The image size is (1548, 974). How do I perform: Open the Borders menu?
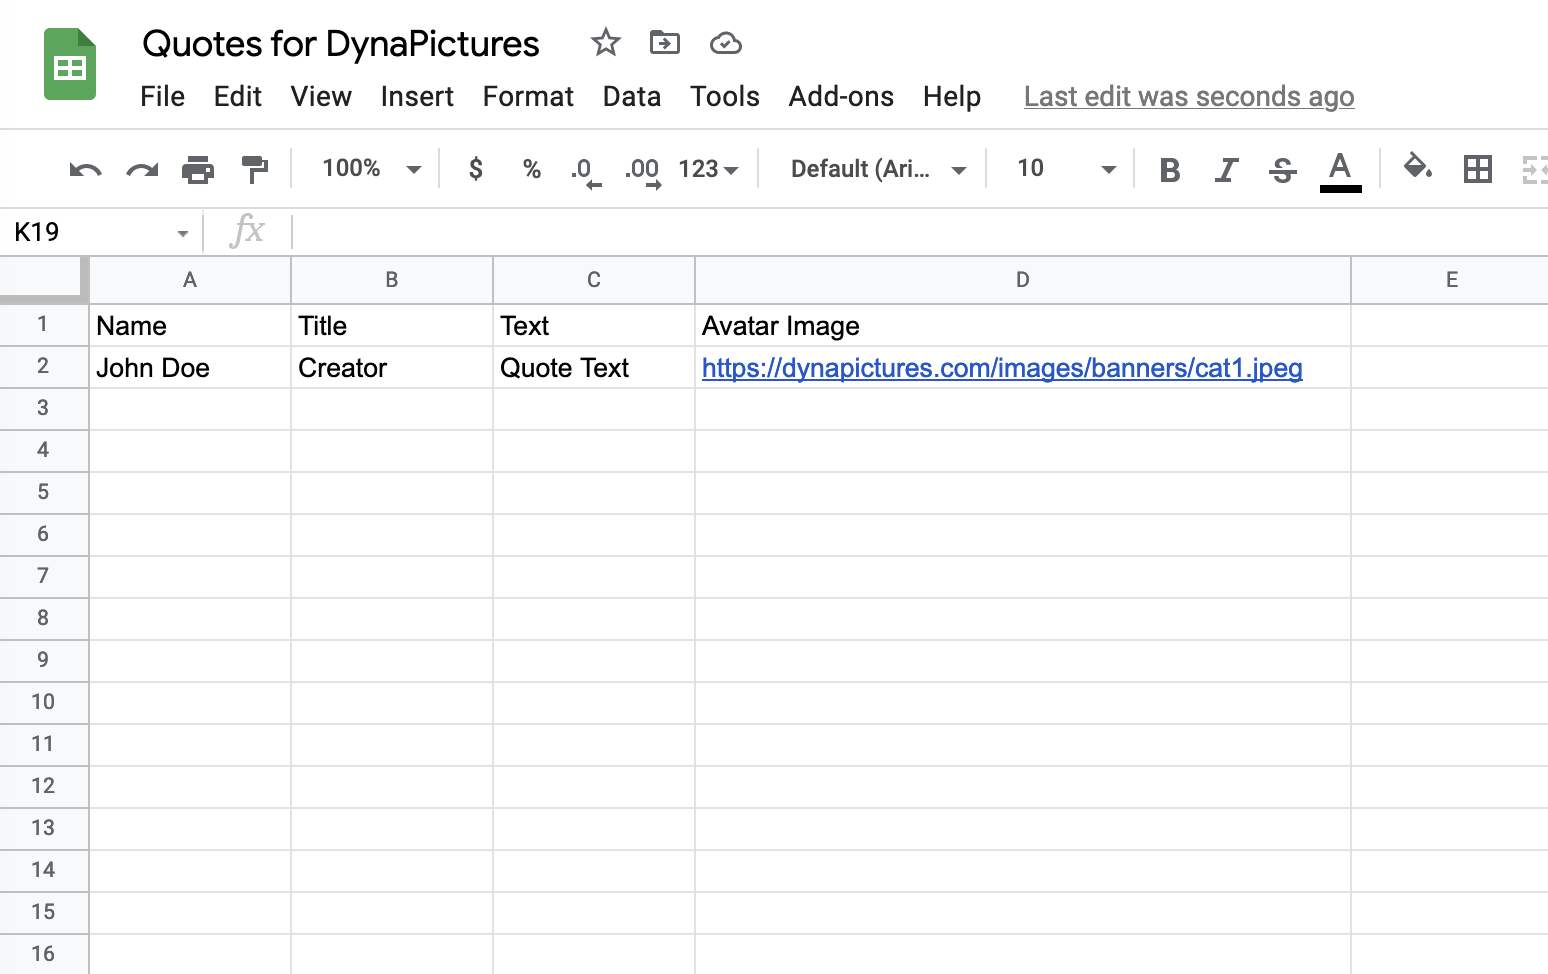coord(1479,169)
